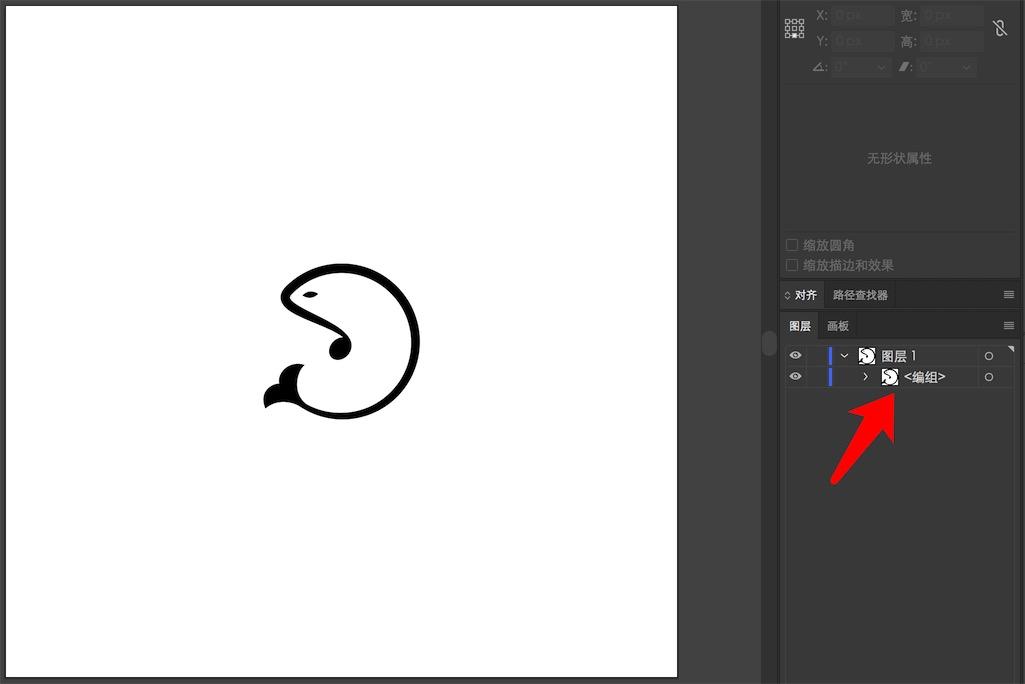This screenshot has width=1025, height=684.
Task: Open the 对齐 panel options menu icon
Action: pos(1009,295)
